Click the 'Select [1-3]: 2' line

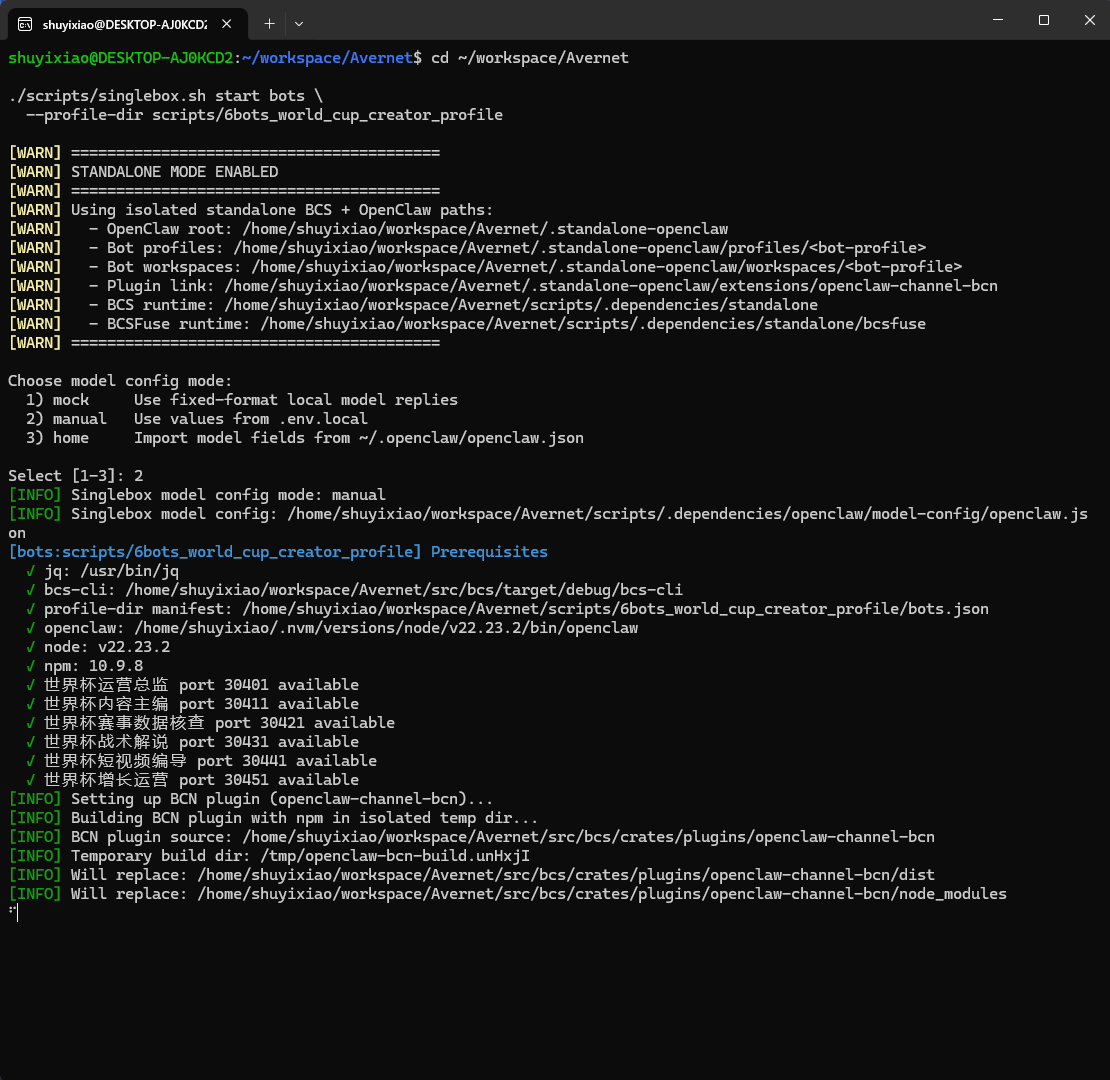[76, 476]
